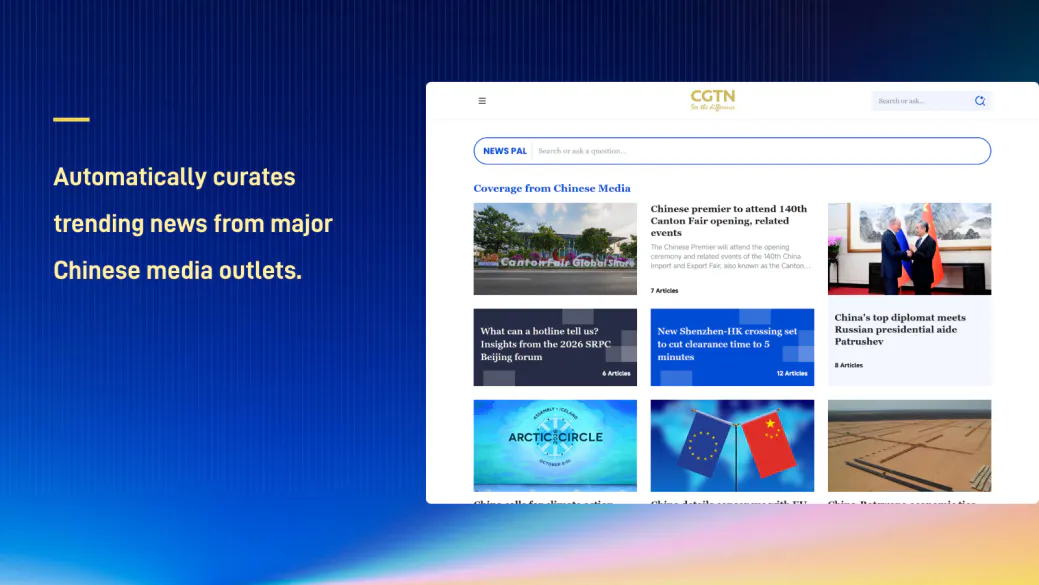Open the 'New Shenzhen-HK crossing' card
1039x585 pixels.
[x=732, y=347]
